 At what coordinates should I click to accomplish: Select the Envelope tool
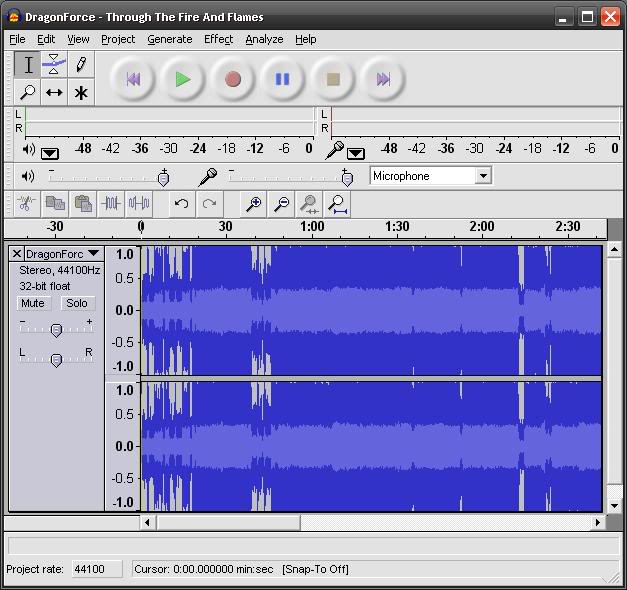coord(55,65)
